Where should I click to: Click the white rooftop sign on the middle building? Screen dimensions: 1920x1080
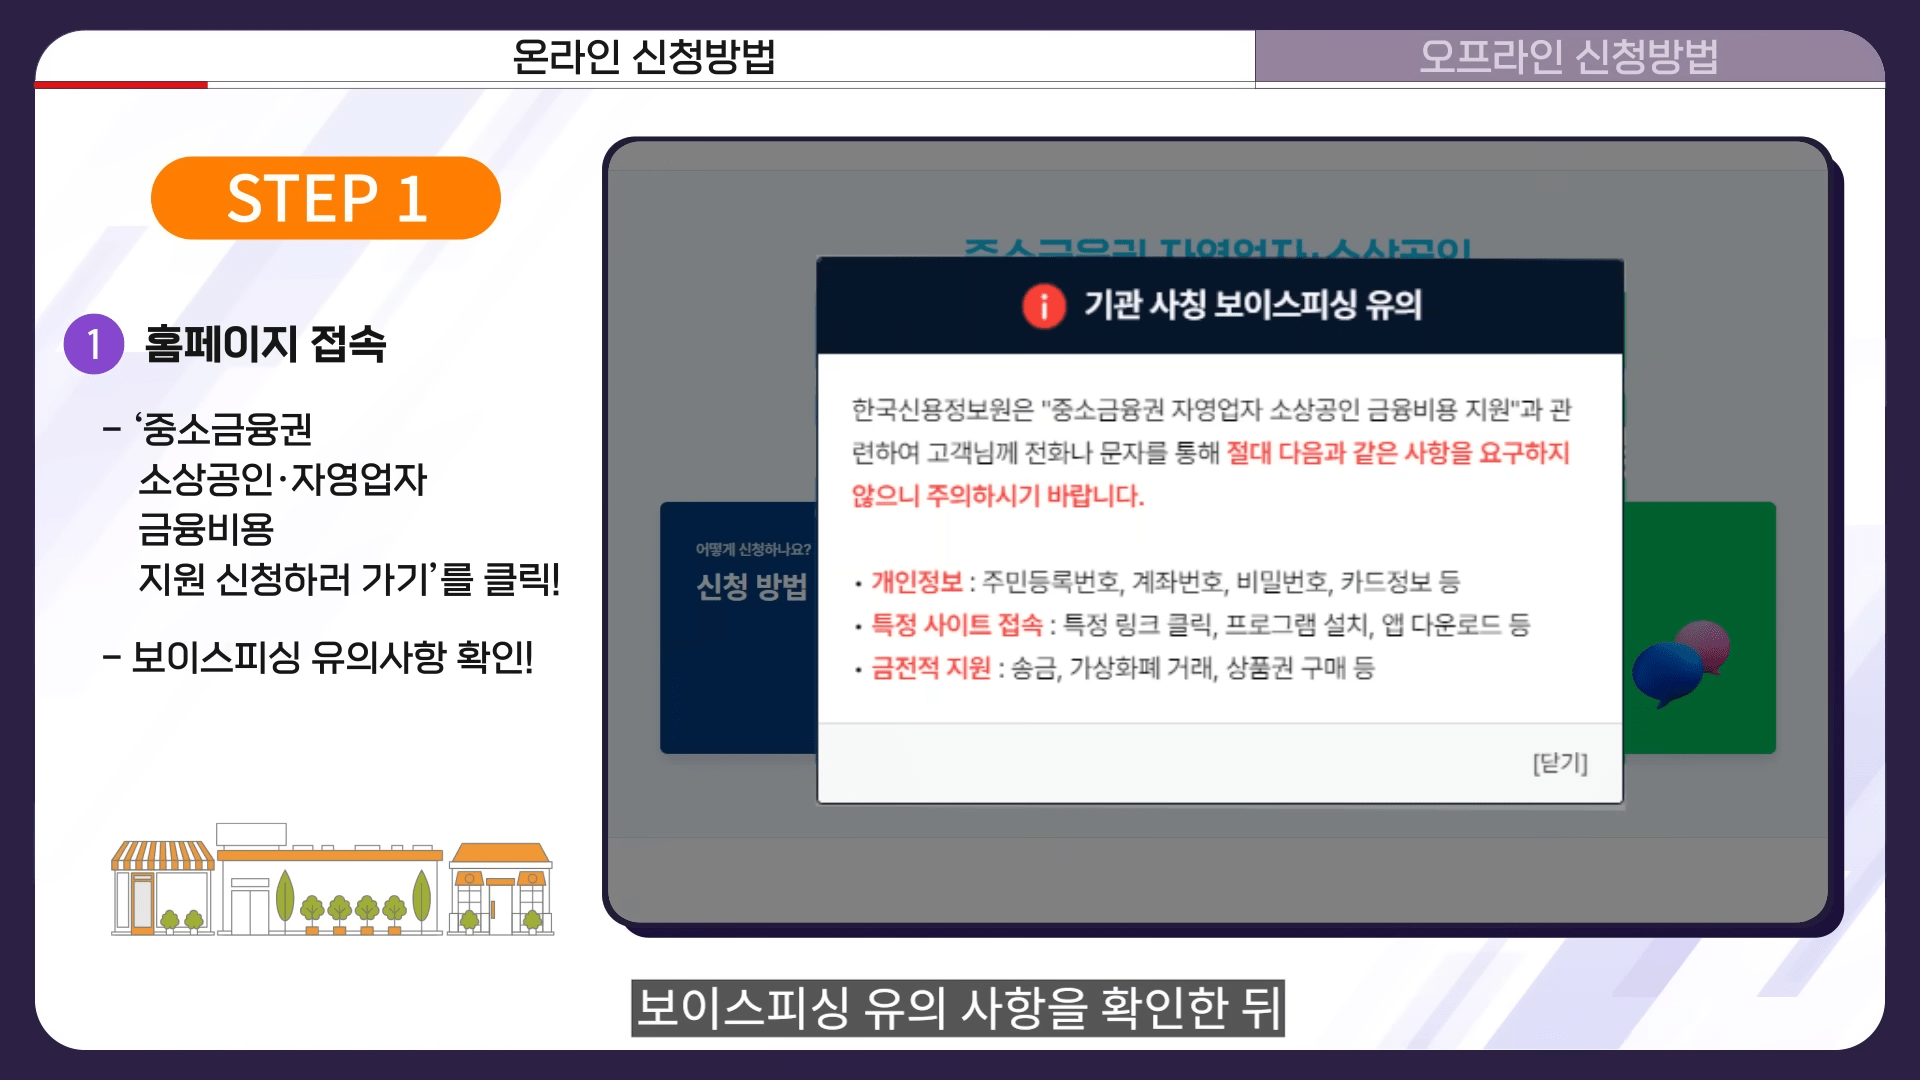[251, 834]
